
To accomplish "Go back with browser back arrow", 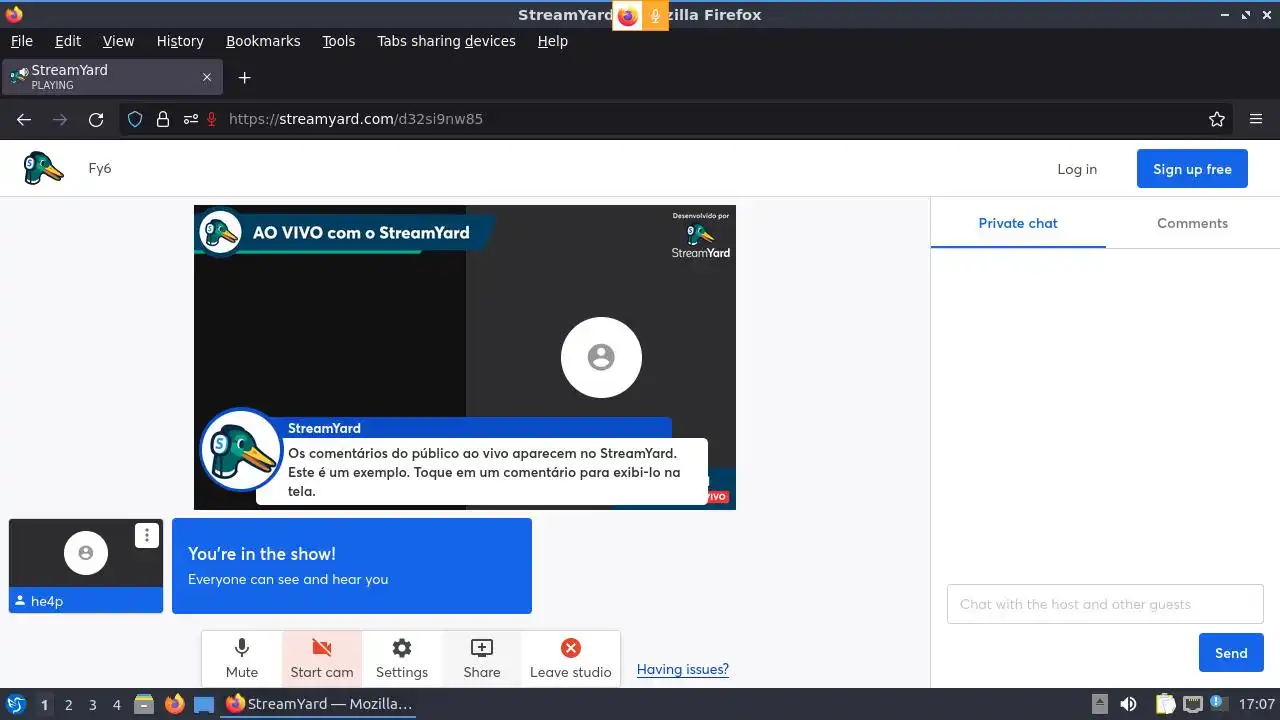I will pos(24,119).
